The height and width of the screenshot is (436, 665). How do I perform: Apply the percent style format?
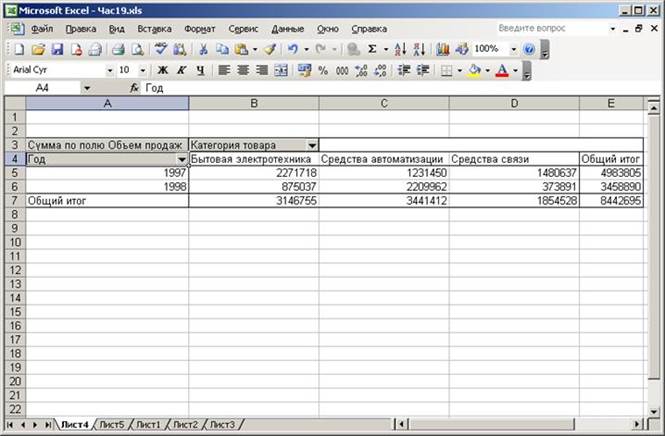click(x=323, y=70)
